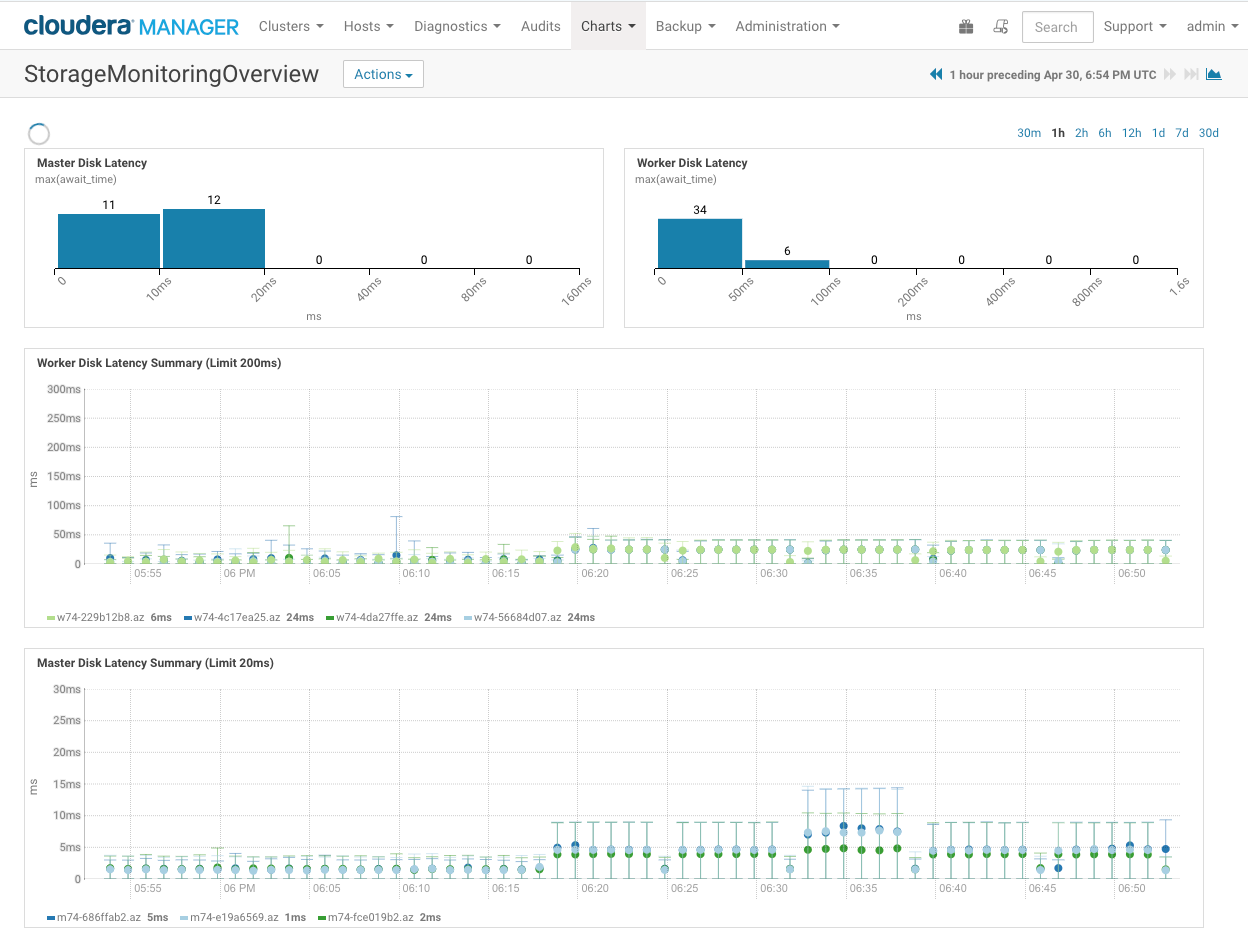Image resolution: width=1248 pixels, height=946 pixels.
Task: Open the running commands scroll icon
Action: (x=1000, y=27)
